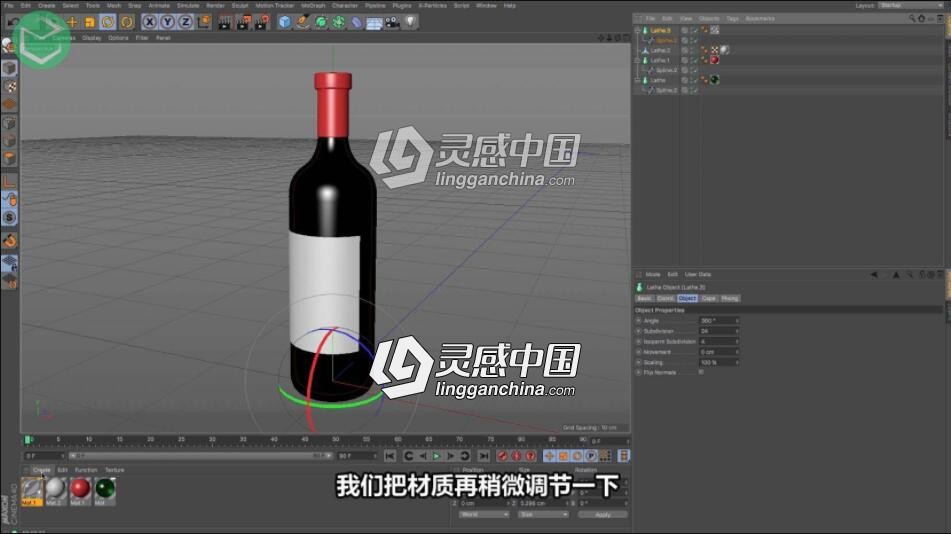Click the Subdivision value field
Image resolution: width=951 pixels, height=534 pixels.
point(719,331)
